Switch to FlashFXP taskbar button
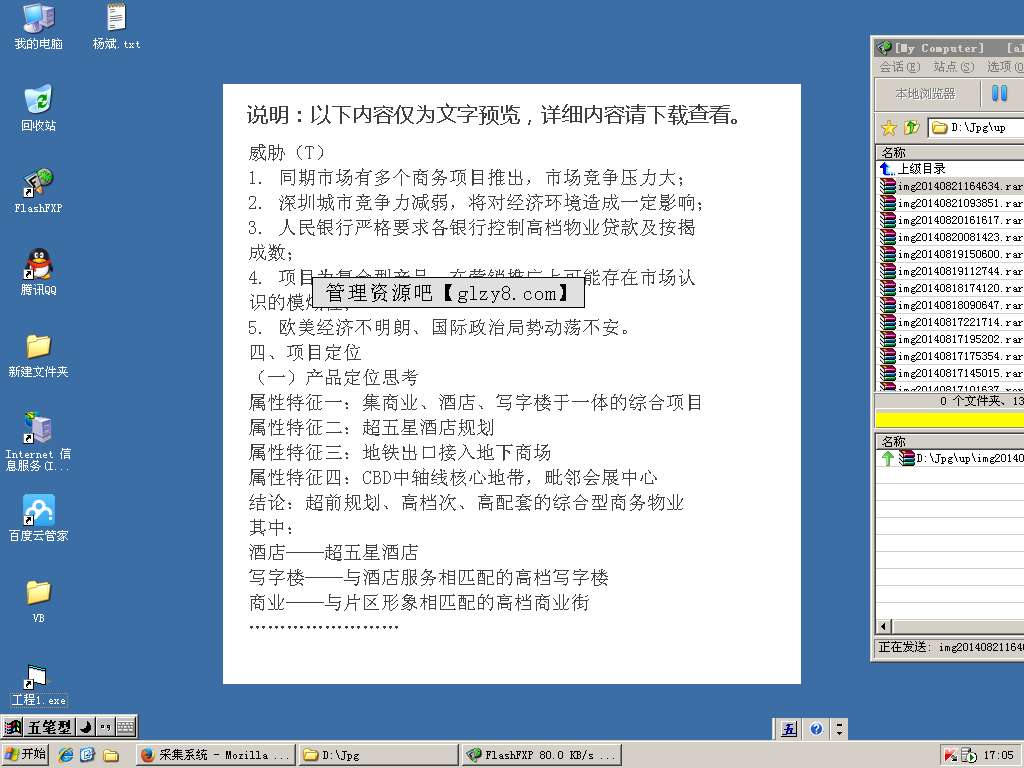The width and height of the screenshot is (1024, 768). coord(541,755)
